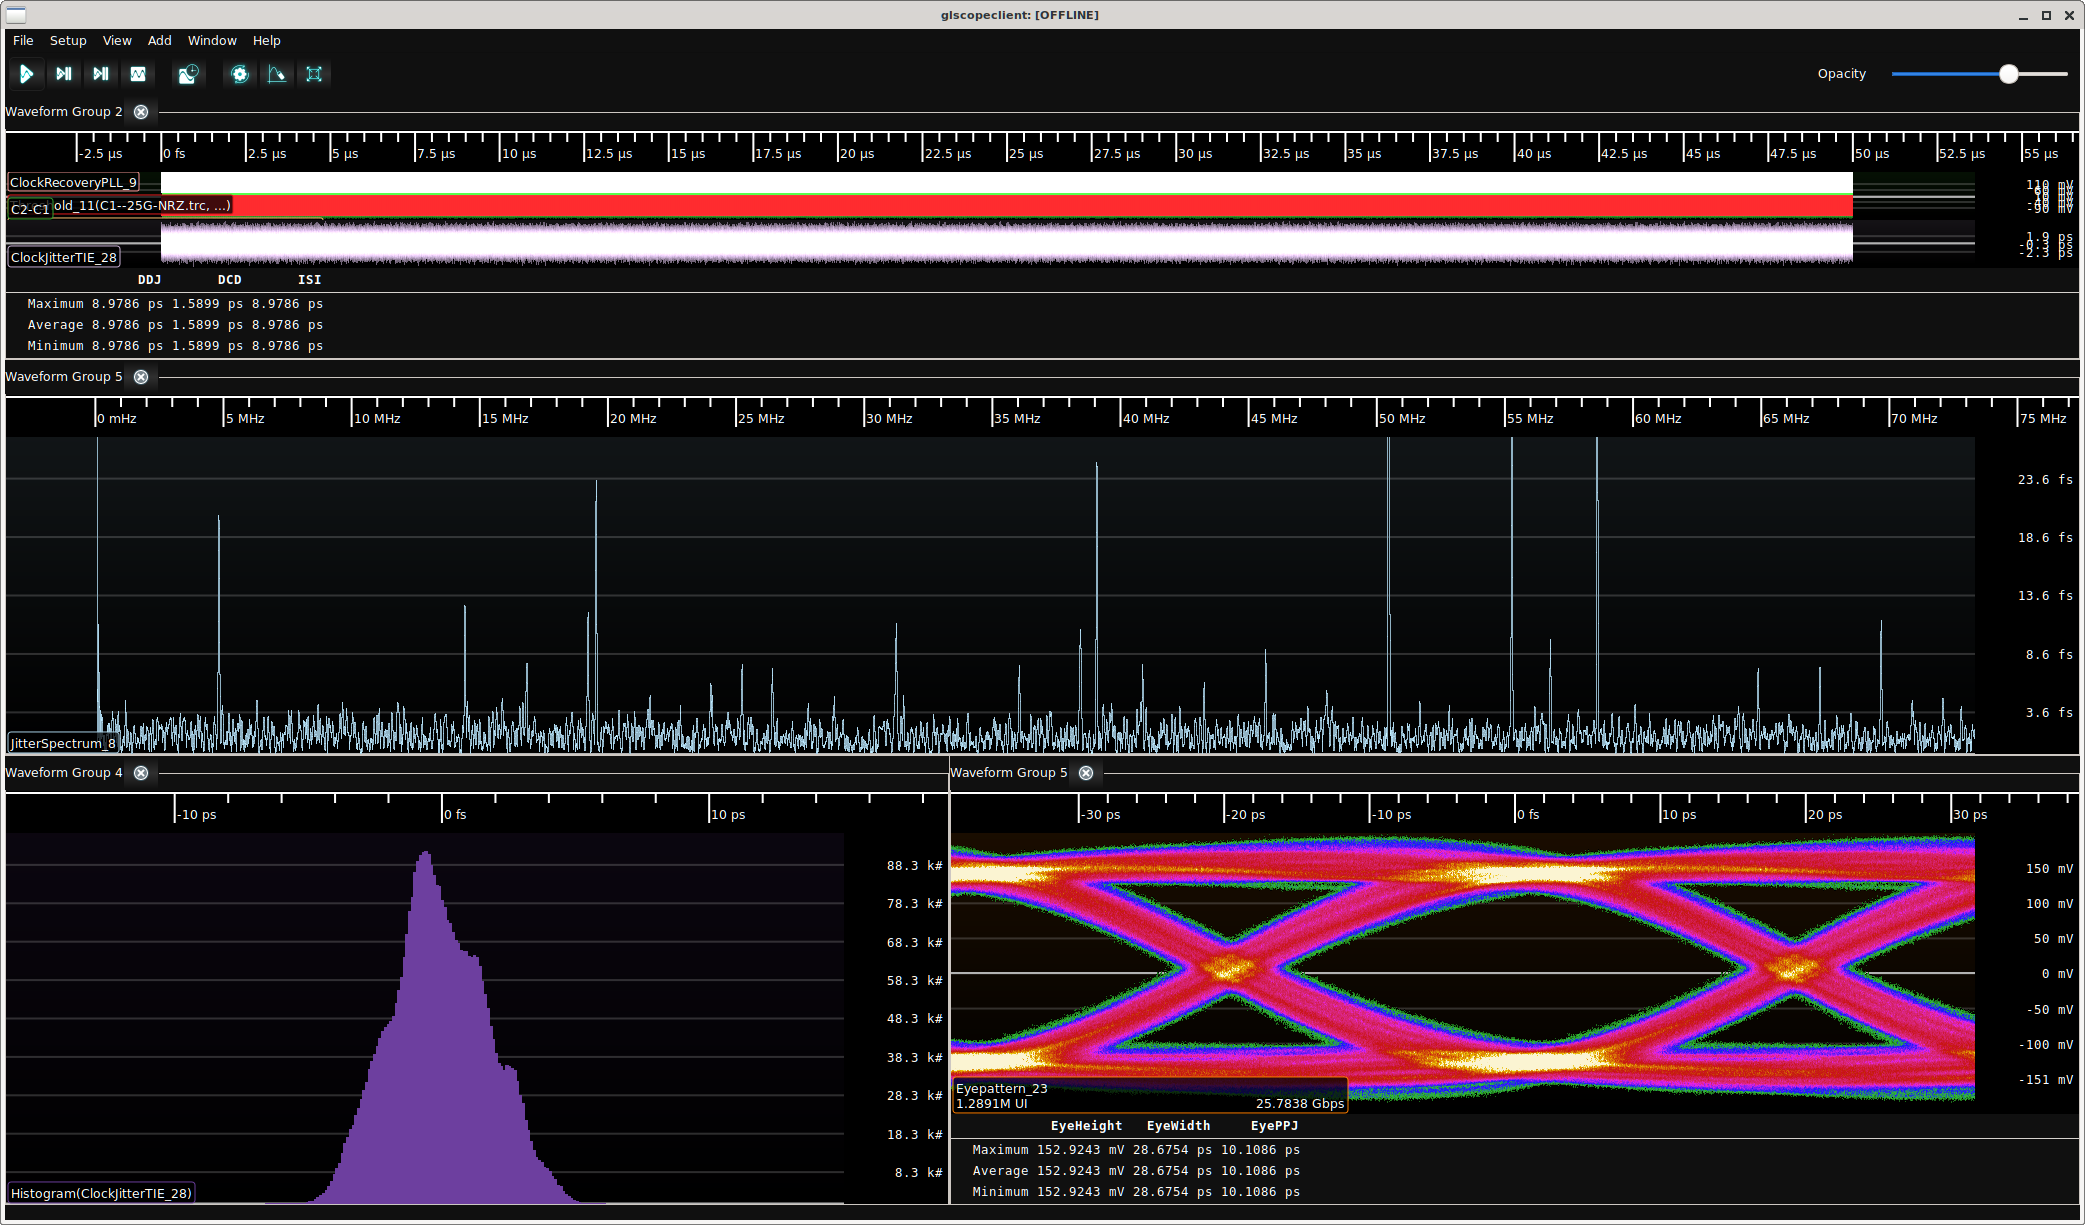Open the Add menu
The height and width of the screenshot is (1225, 2085).
point(160,41)
